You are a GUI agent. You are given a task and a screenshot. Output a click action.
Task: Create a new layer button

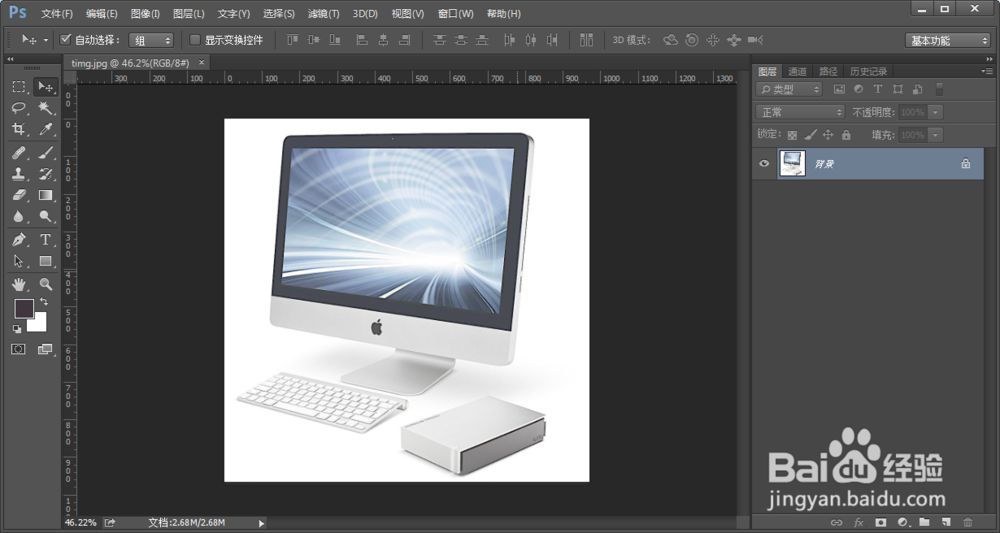(x=946, y=522)
